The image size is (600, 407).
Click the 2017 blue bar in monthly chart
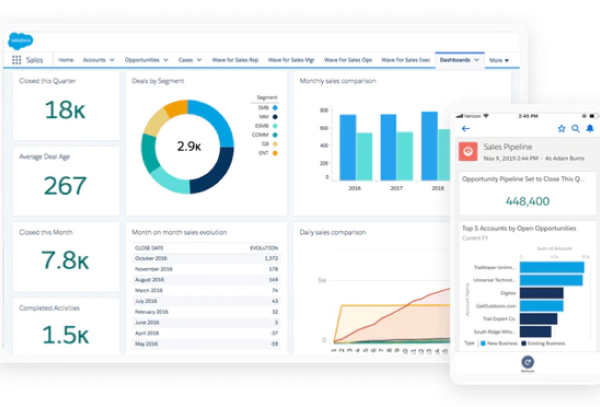pyautogui.click(x=388, y=147)
